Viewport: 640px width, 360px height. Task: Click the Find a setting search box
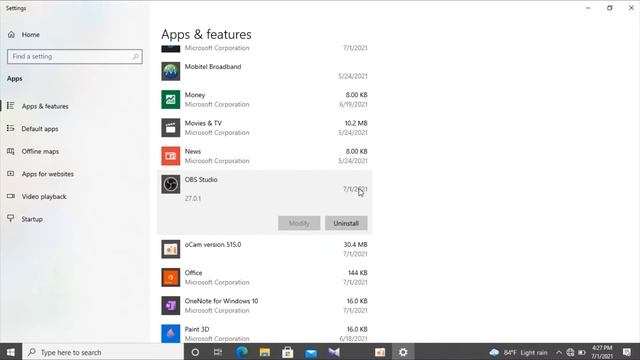click(x=75, y=56)
